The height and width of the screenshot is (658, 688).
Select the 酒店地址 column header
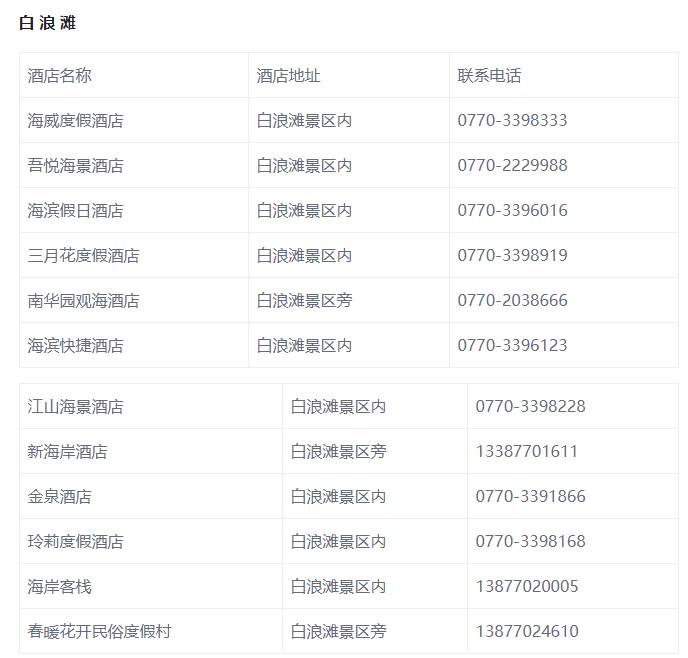pyautogui.click(x=288, y=76)
